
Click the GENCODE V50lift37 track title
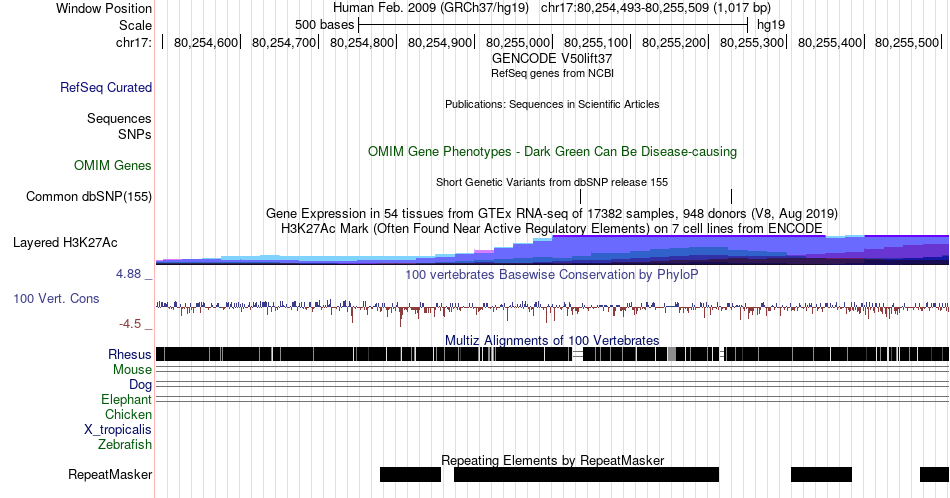(552, 59)
